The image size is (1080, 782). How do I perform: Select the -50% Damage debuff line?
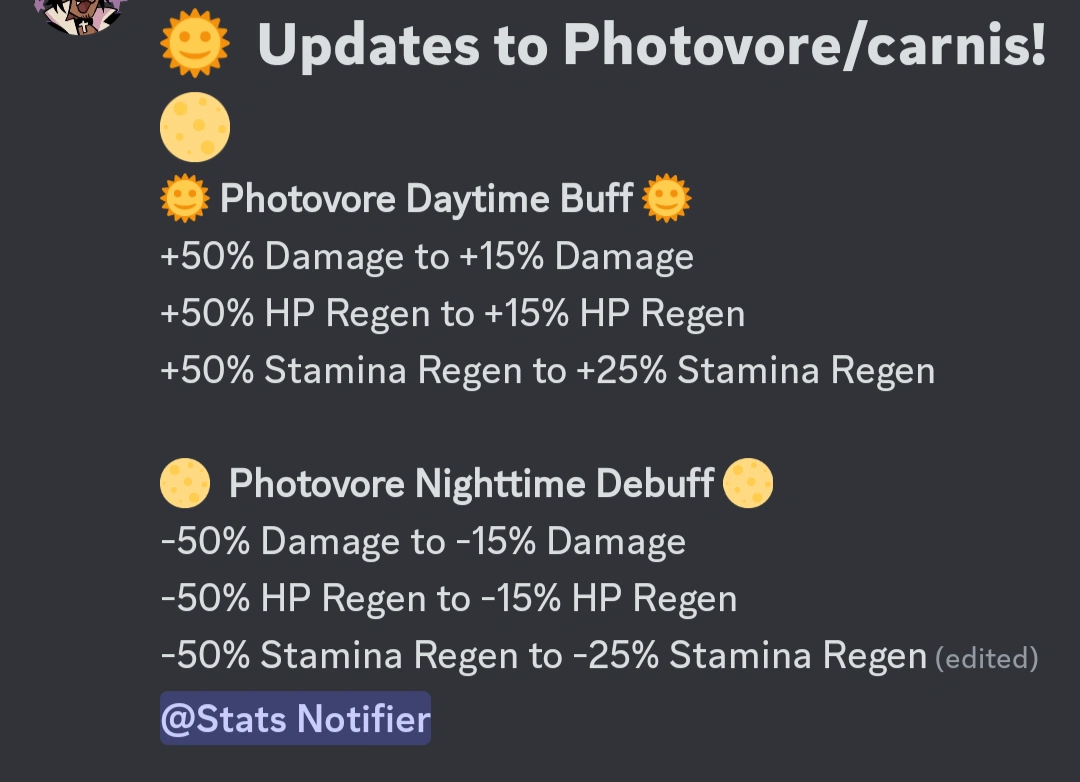pyautogui.click(x=422, y=541)
